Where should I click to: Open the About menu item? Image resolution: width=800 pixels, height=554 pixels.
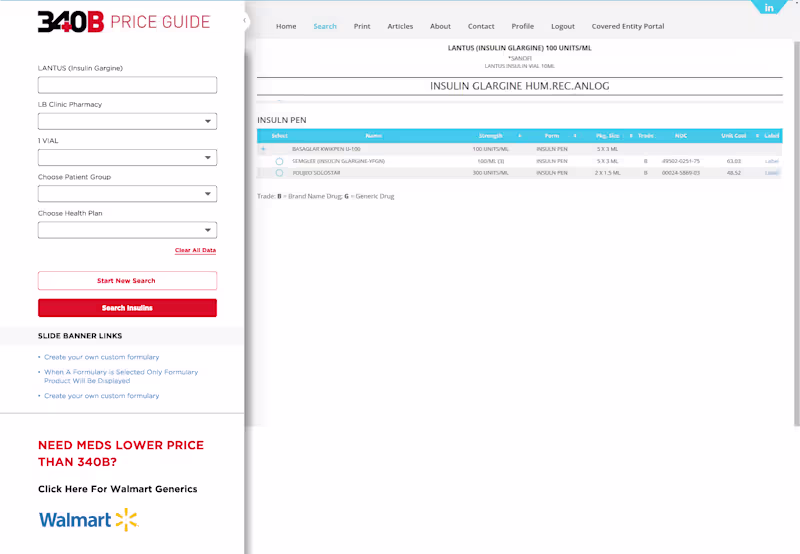click(440, 26)
